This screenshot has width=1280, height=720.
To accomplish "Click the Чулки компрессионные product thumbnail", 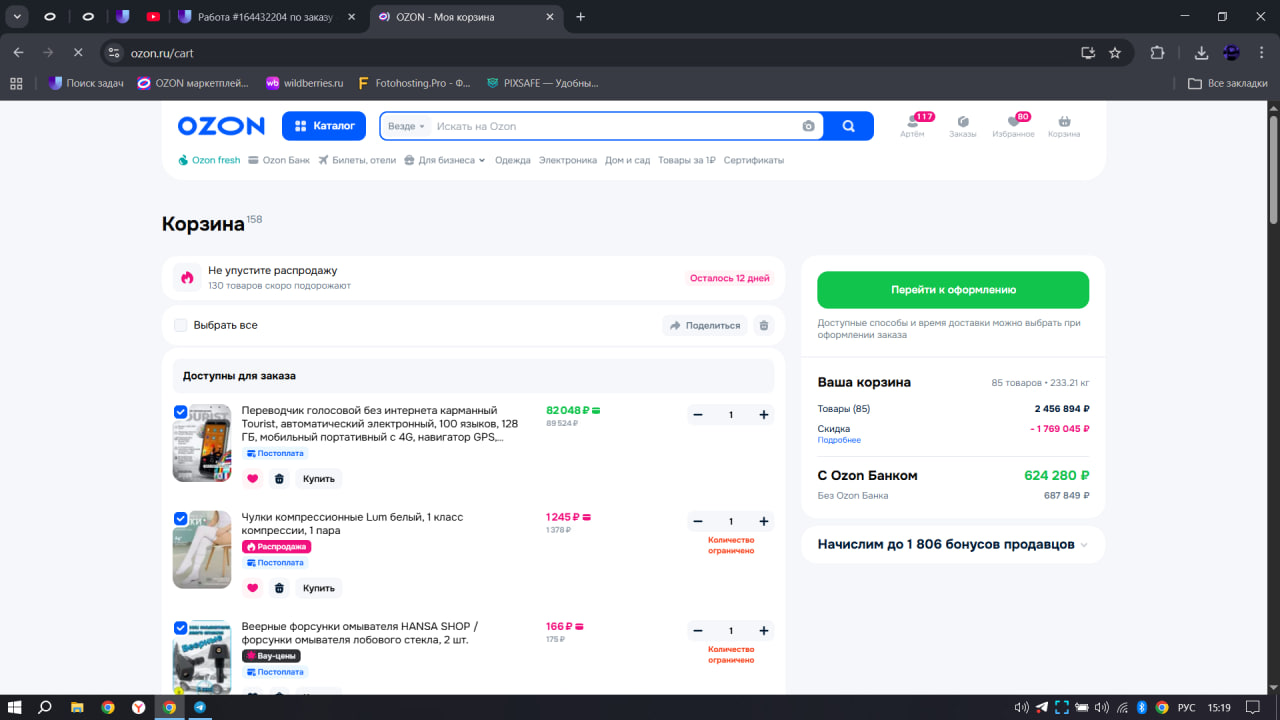I will point(202,550).
